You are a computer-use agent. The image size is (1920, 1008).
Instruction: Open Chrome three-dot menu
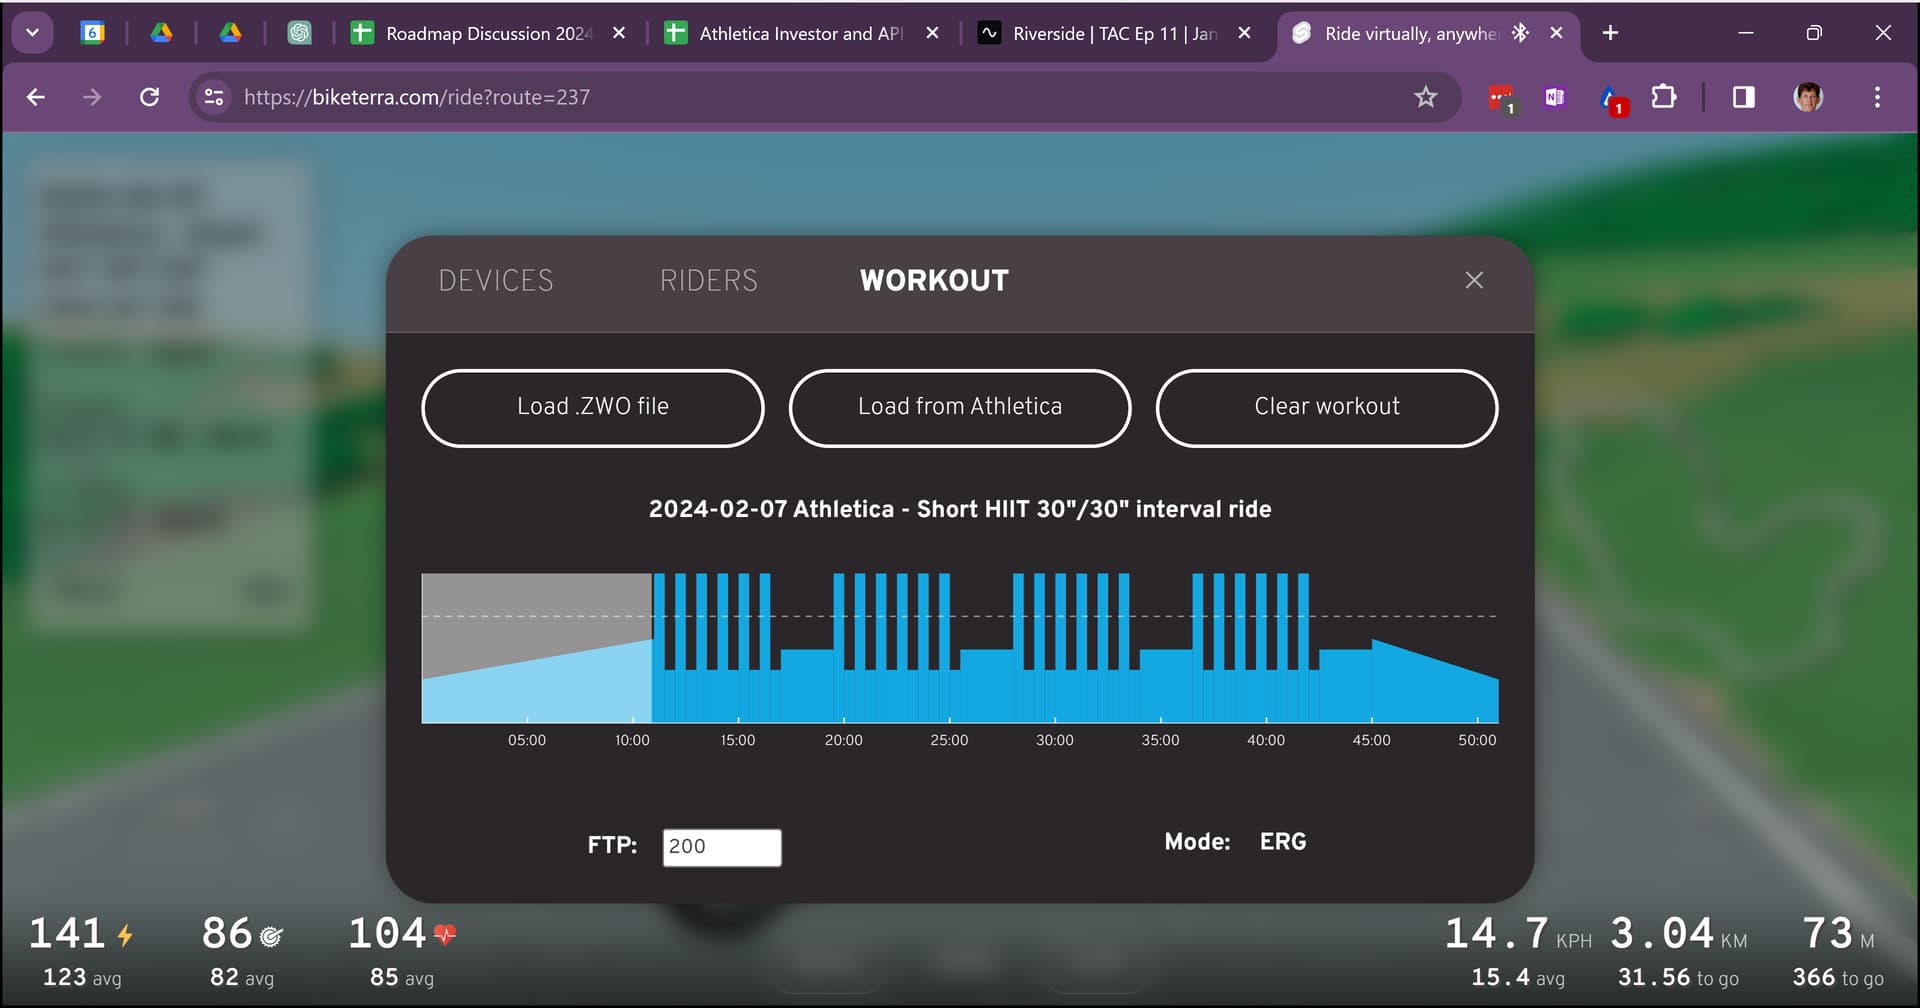(x=1877, y=97)
